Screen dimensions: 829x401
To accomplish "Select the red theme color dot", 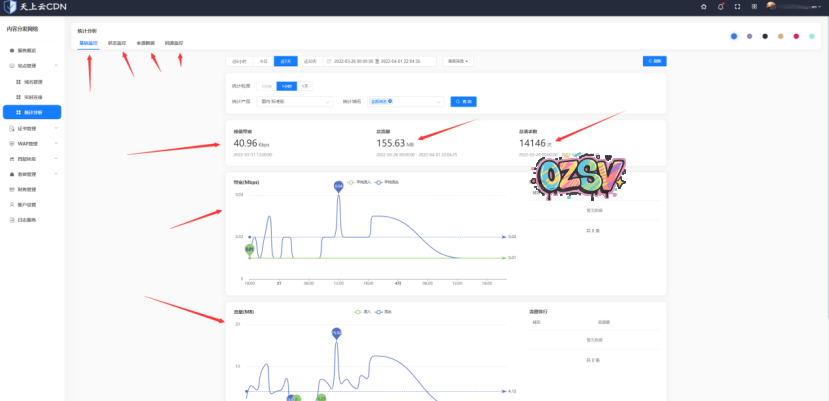I will 796,36.
